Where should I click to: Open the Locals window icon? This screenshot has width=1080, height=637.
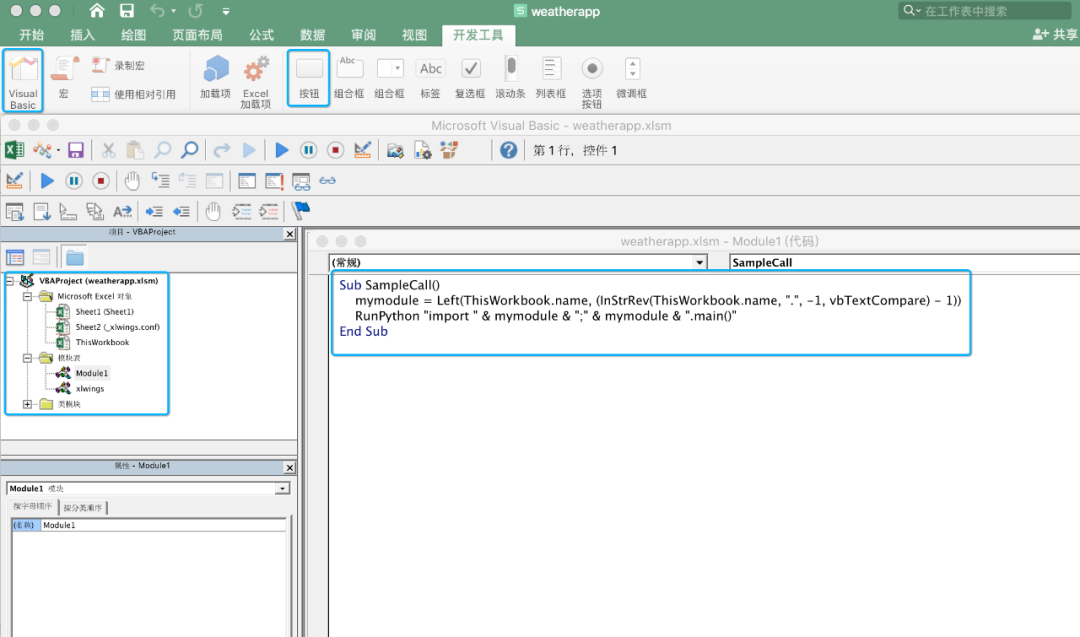[247, 180]
